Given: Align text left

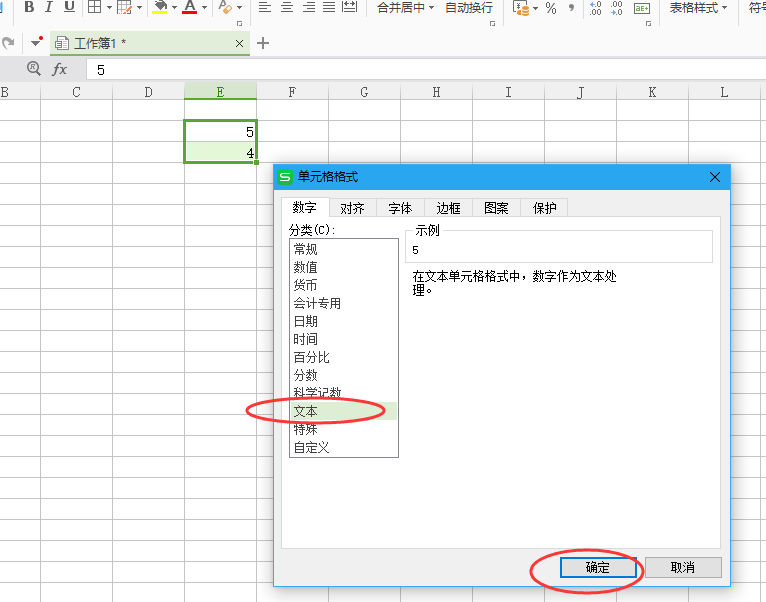Looking at the screenshot, I should pyautogui.click(x=264, y=7).
